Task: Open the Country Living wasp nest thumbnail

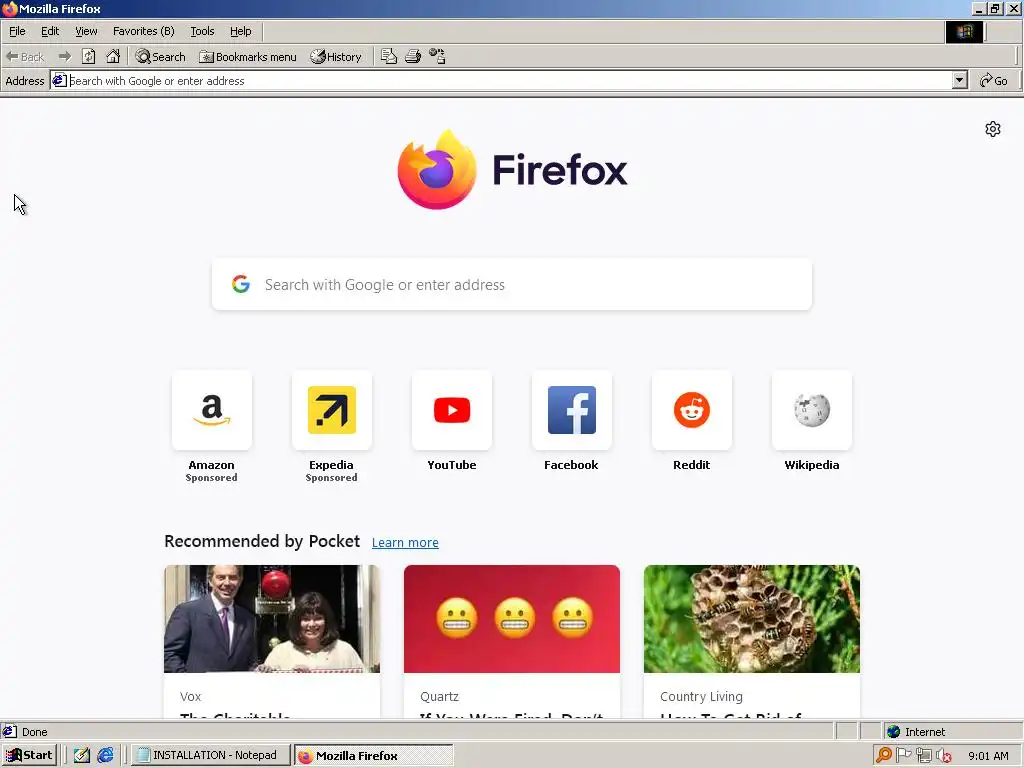Action: tap(752, 618)
